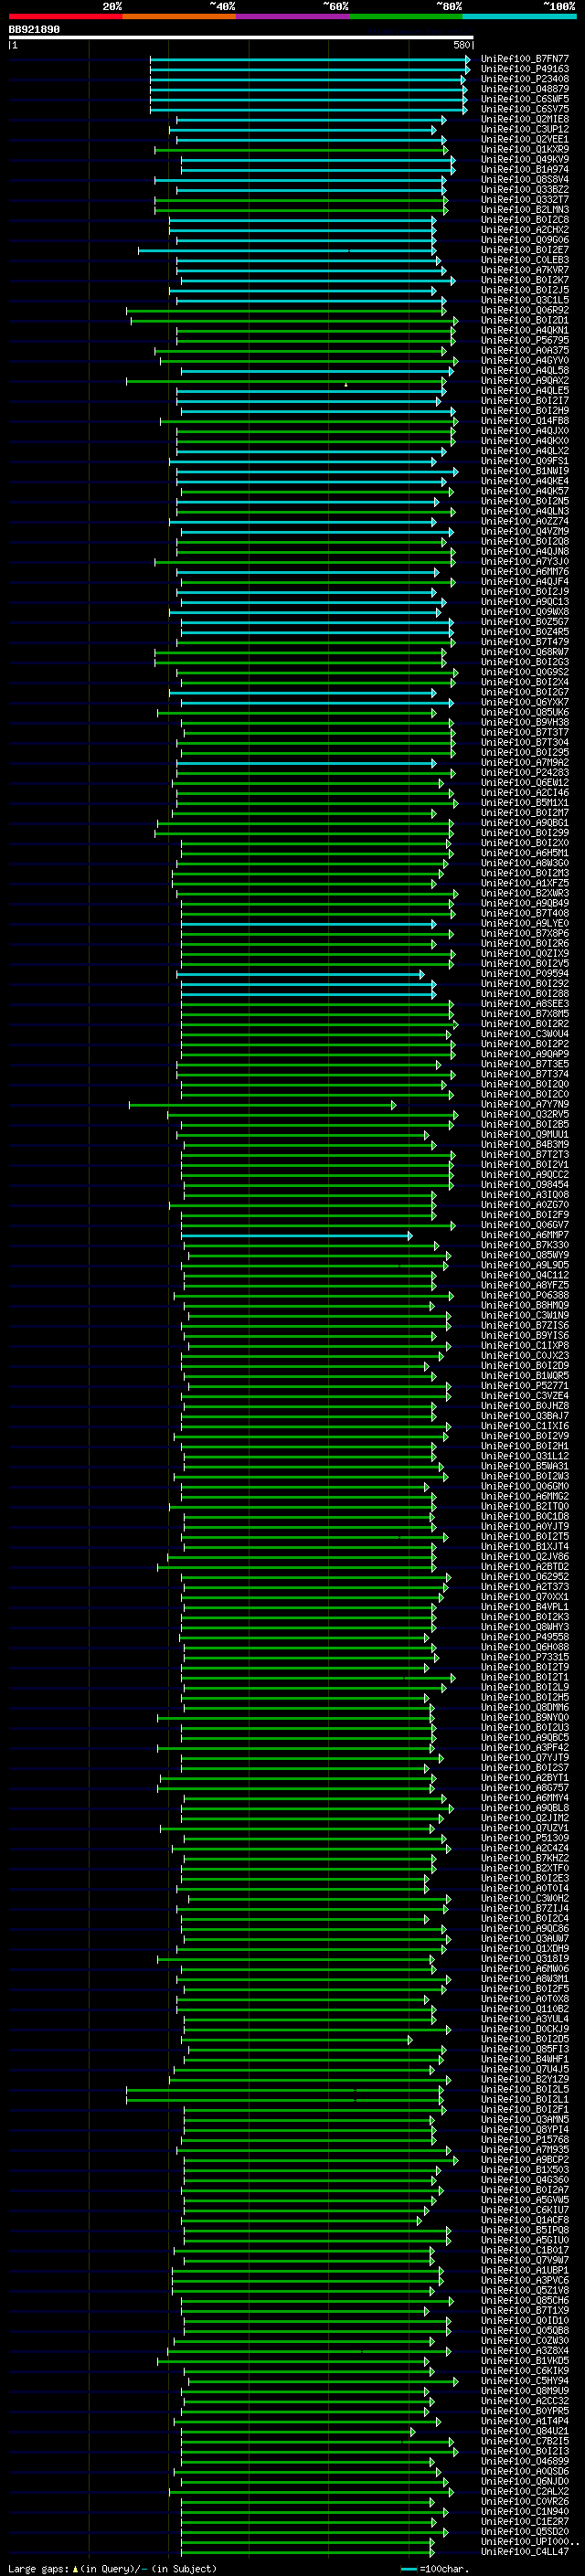Open hit UniRef100_P56795
This screenshot has width=585, height=2576.
coord(525,340)
